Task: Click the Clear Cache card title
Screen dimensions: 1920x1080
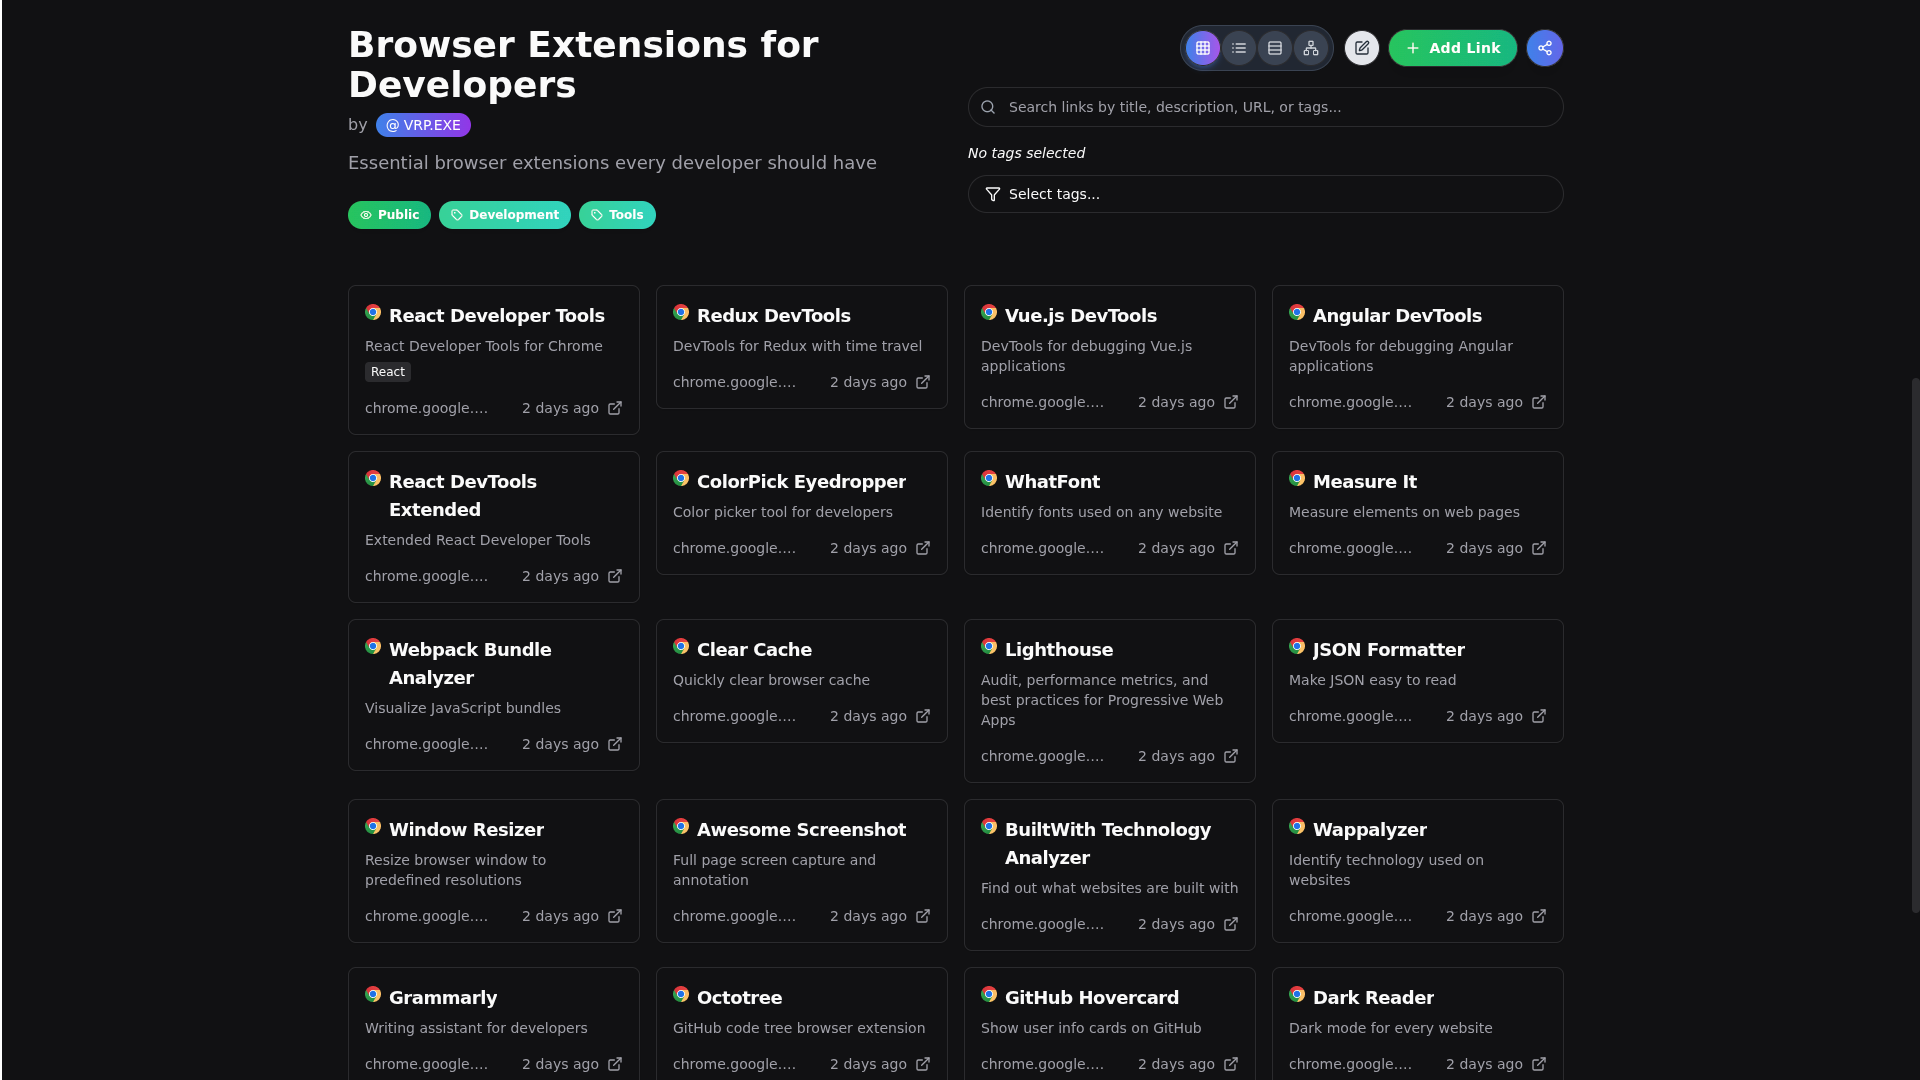Action: point(754,650)
